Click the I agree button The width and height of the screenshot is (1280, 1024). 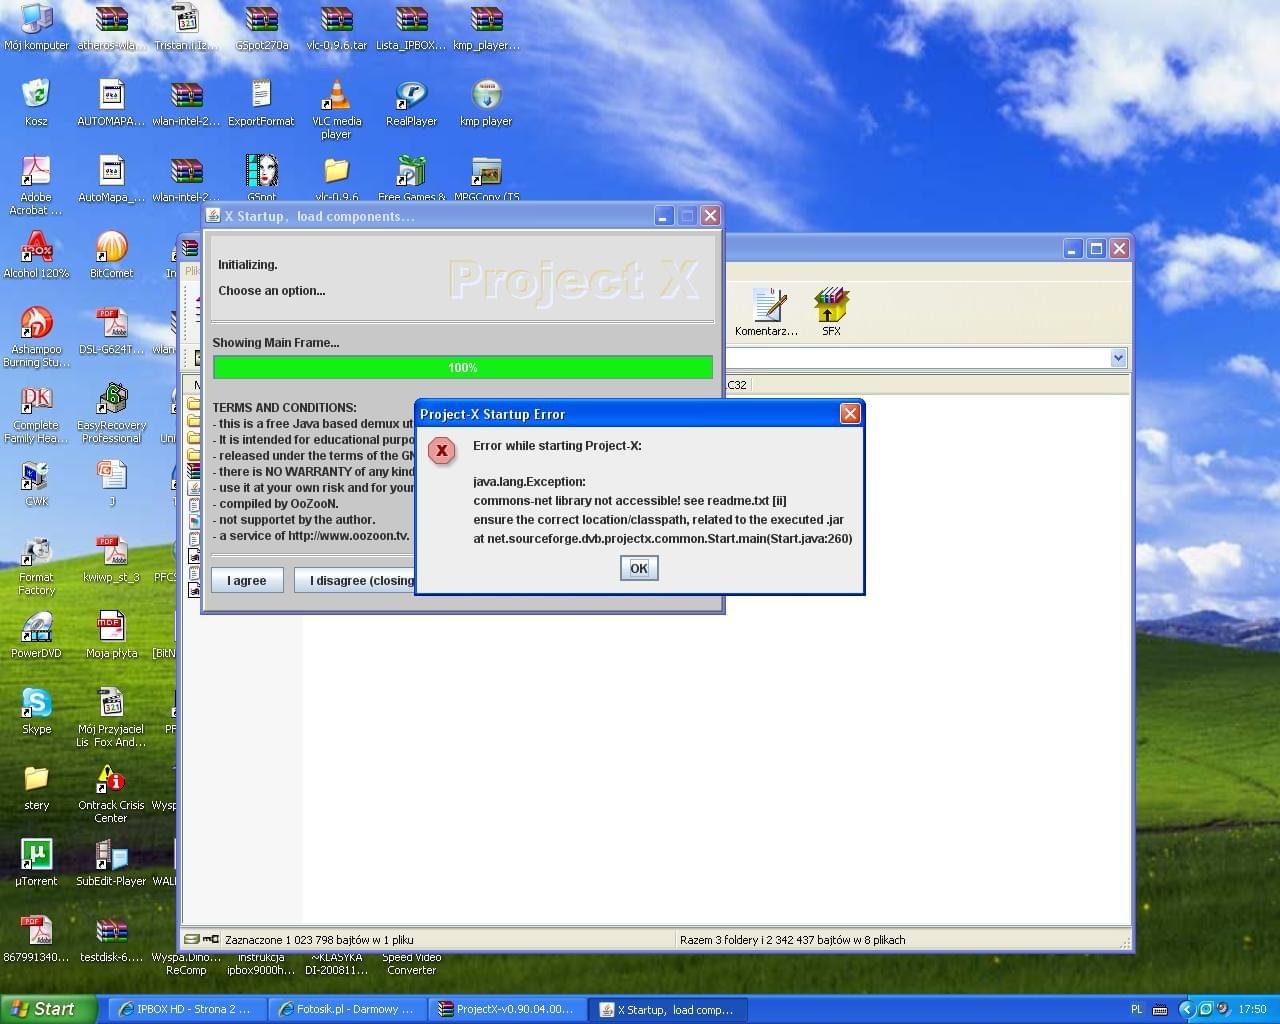pos(247,580)
